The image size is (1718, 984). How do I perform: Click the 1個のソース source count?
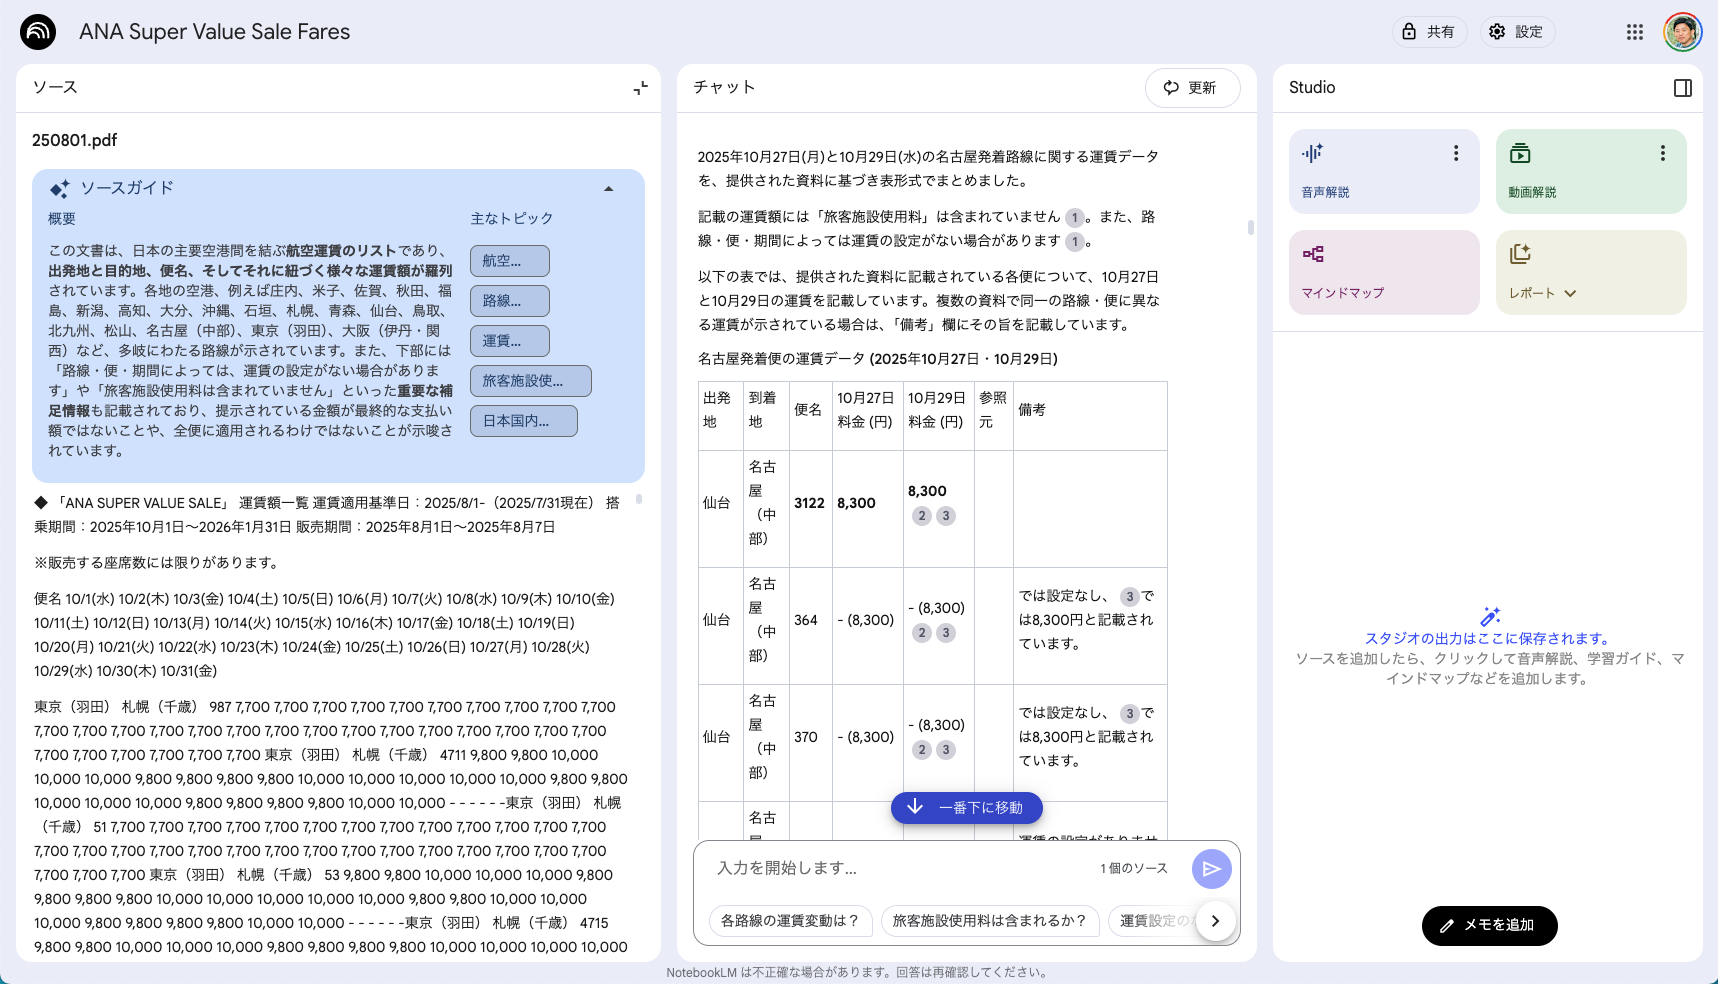pos(1134,868)
